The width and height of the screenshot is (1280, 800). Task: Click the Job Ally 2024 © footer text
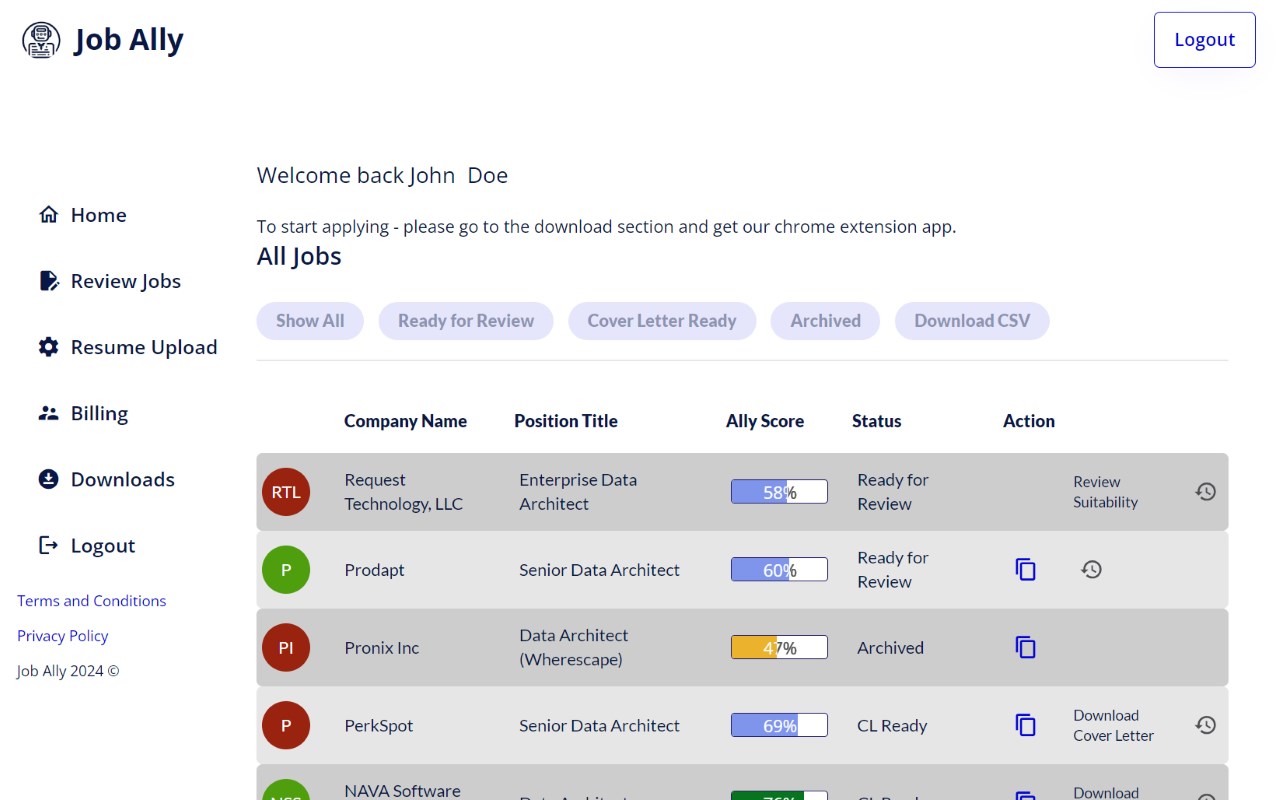point(68,671)
